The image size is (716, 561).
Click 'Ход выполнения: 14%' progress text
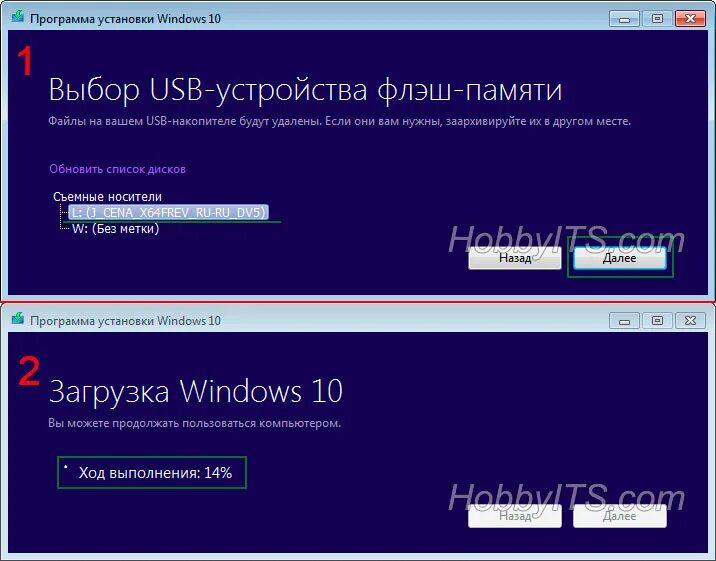155,472
